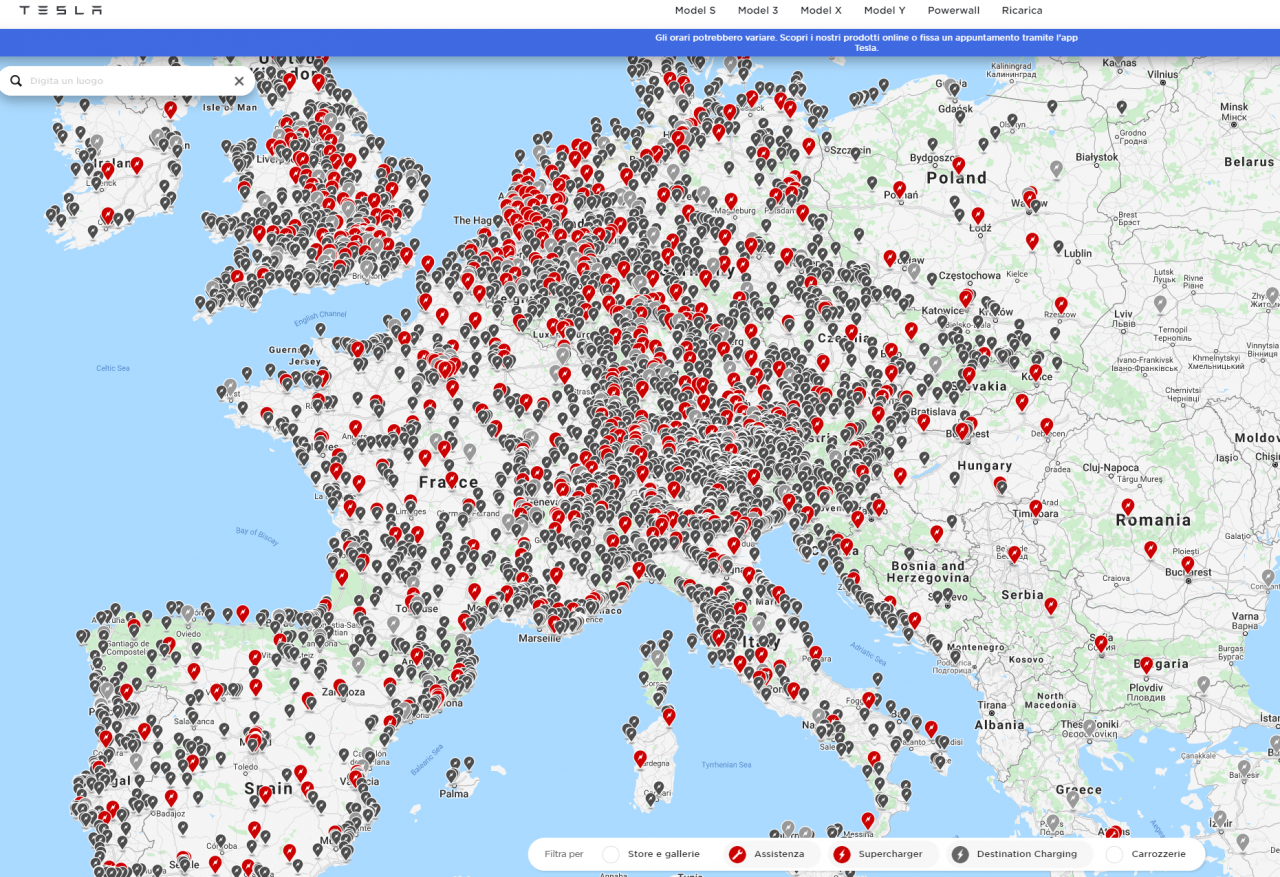Click the Tyrrhenian Sea label
The width and height of the screenshot is (1280, 877).
[726, 765]
